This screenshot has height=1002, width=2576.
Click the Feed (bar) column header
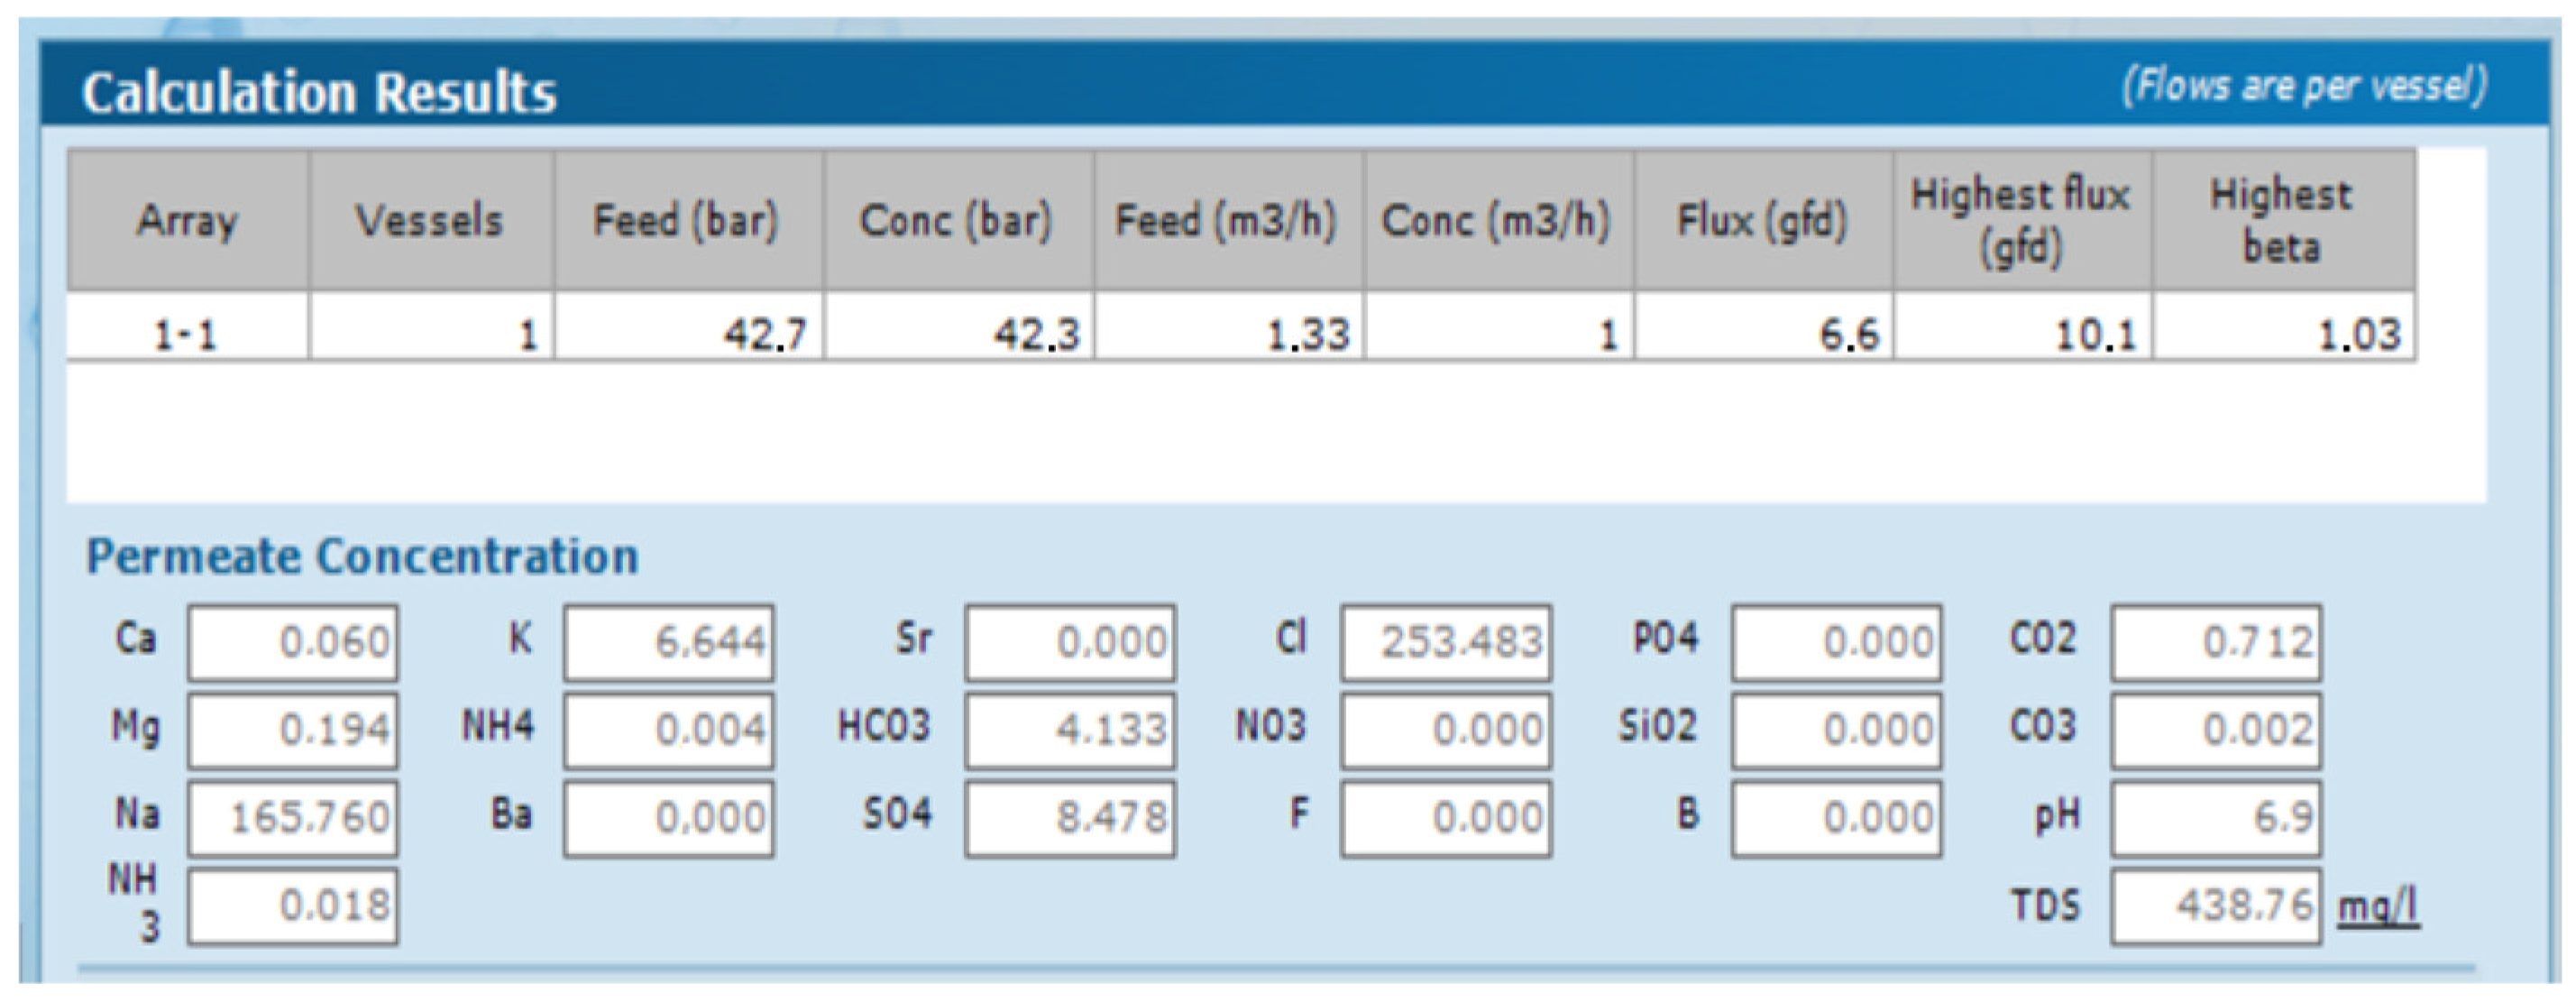pyautogui.click(x=687, y=221)
